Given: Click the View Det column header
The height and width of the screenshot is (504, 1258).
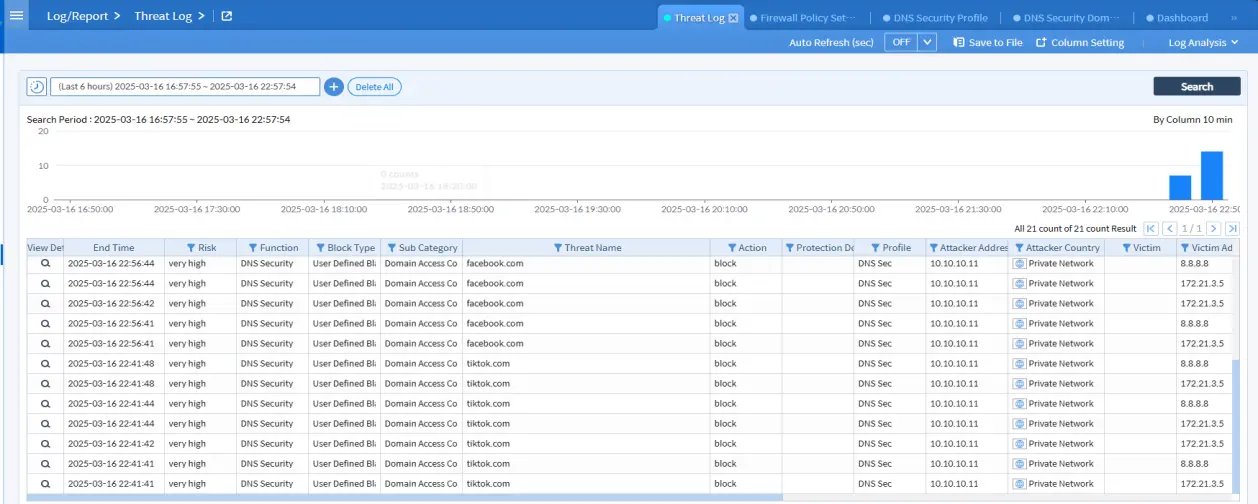Looking at the screenshot, I should [45, 248].
